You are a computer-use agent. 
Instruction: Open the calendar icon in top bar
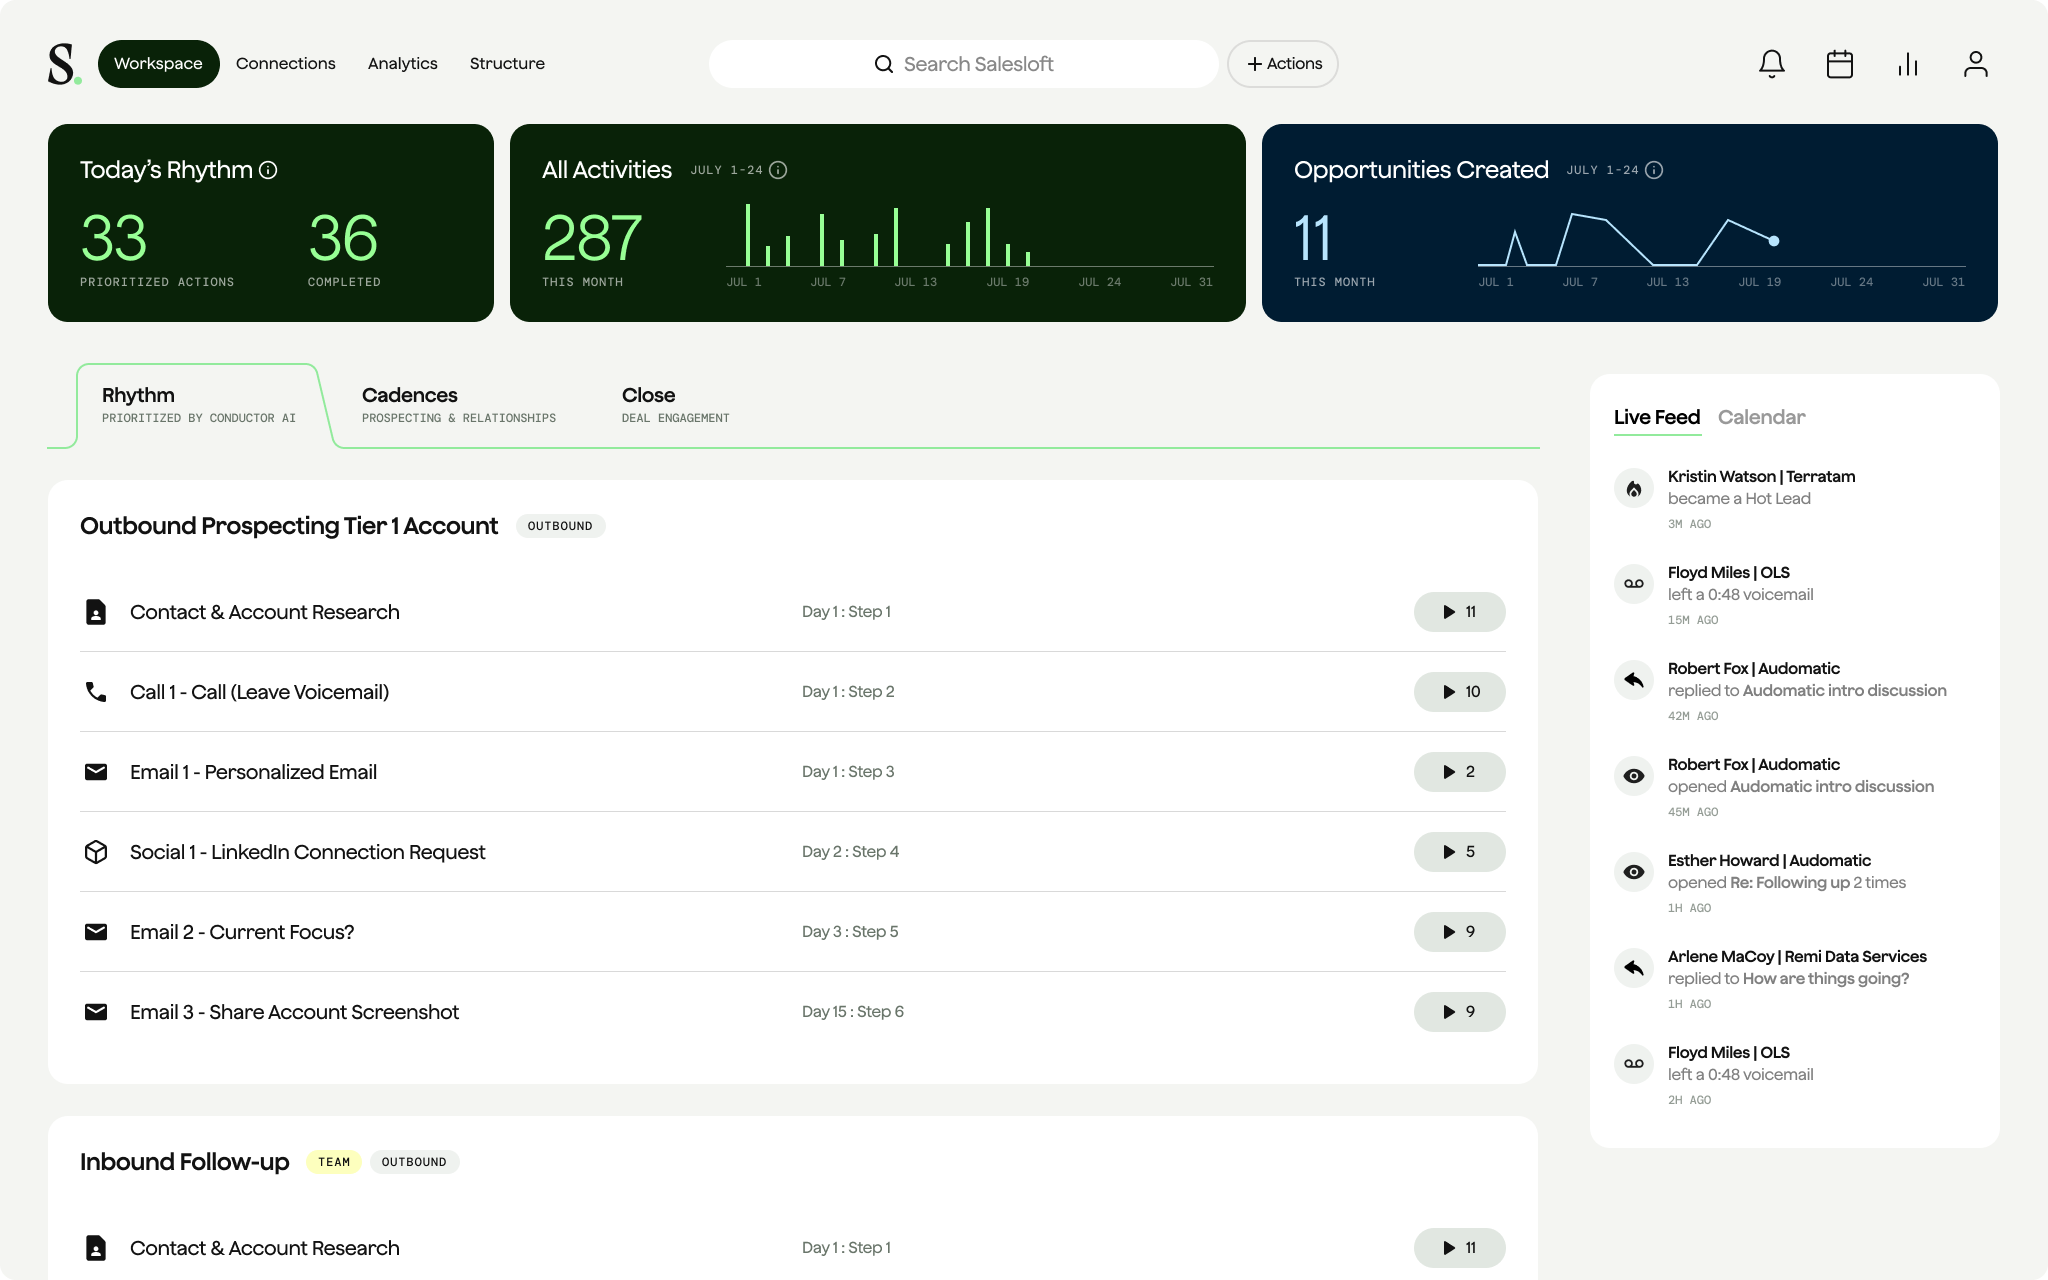(1840, 64)
